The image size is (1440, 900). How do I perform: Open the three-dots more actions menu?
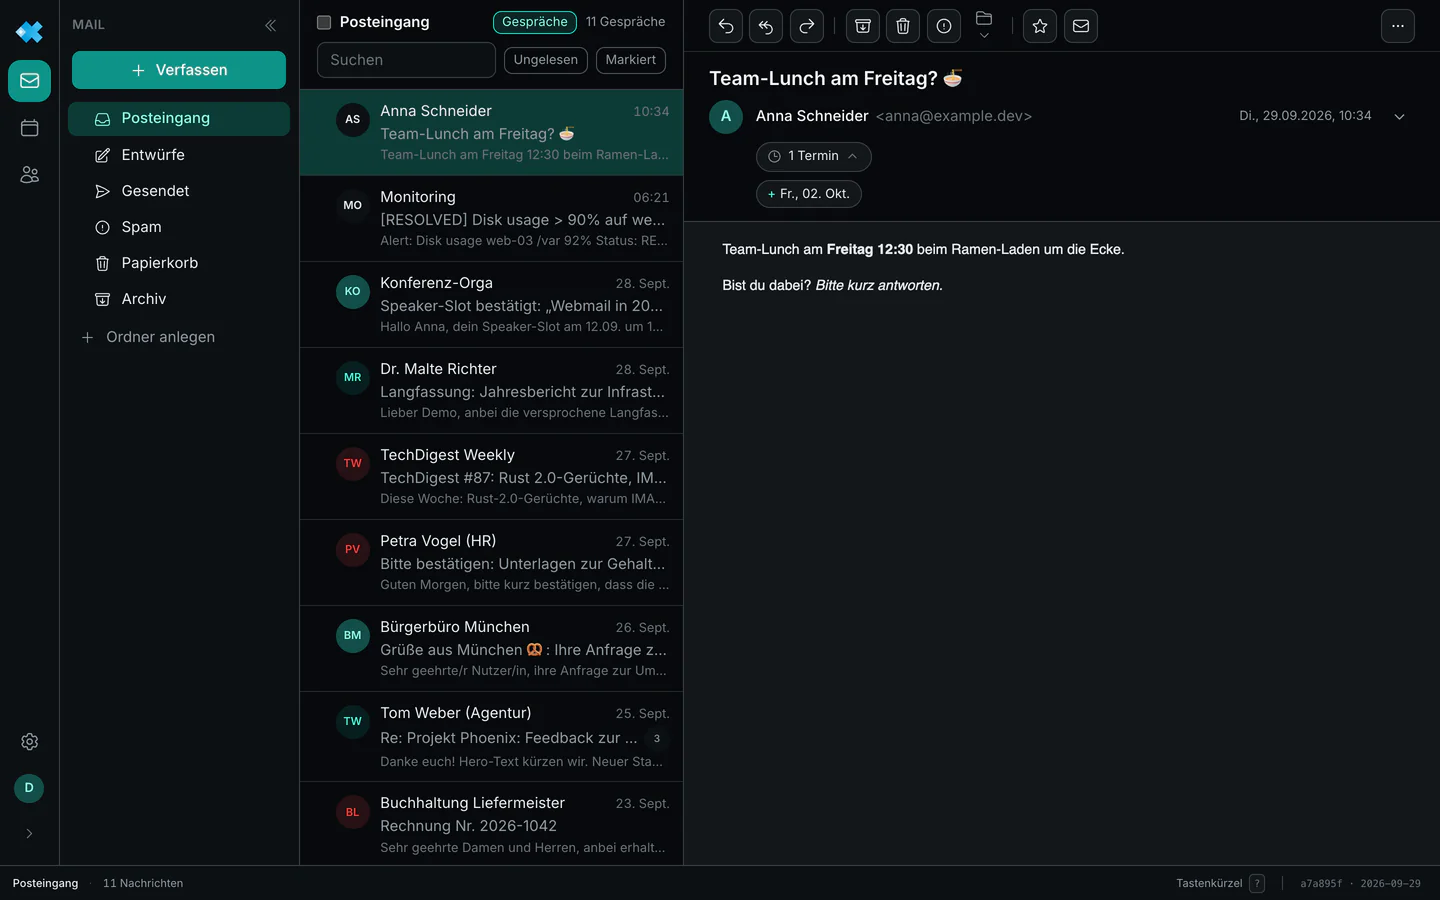(x=1398, y=26)
